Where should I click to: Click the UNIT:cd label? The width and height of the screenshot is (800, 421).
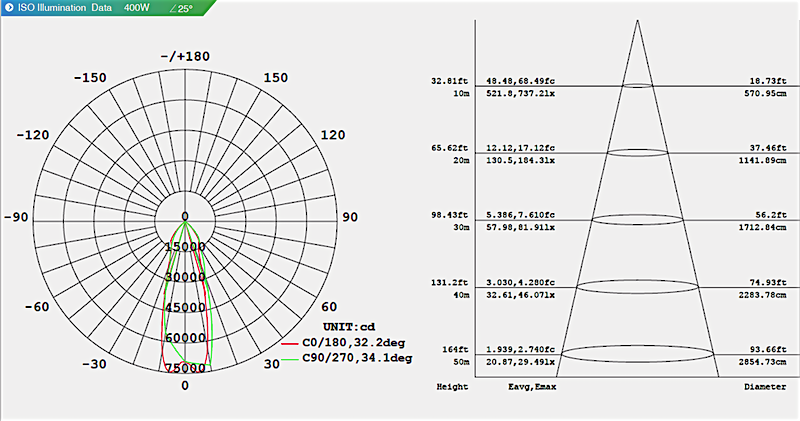coord(349,327)
